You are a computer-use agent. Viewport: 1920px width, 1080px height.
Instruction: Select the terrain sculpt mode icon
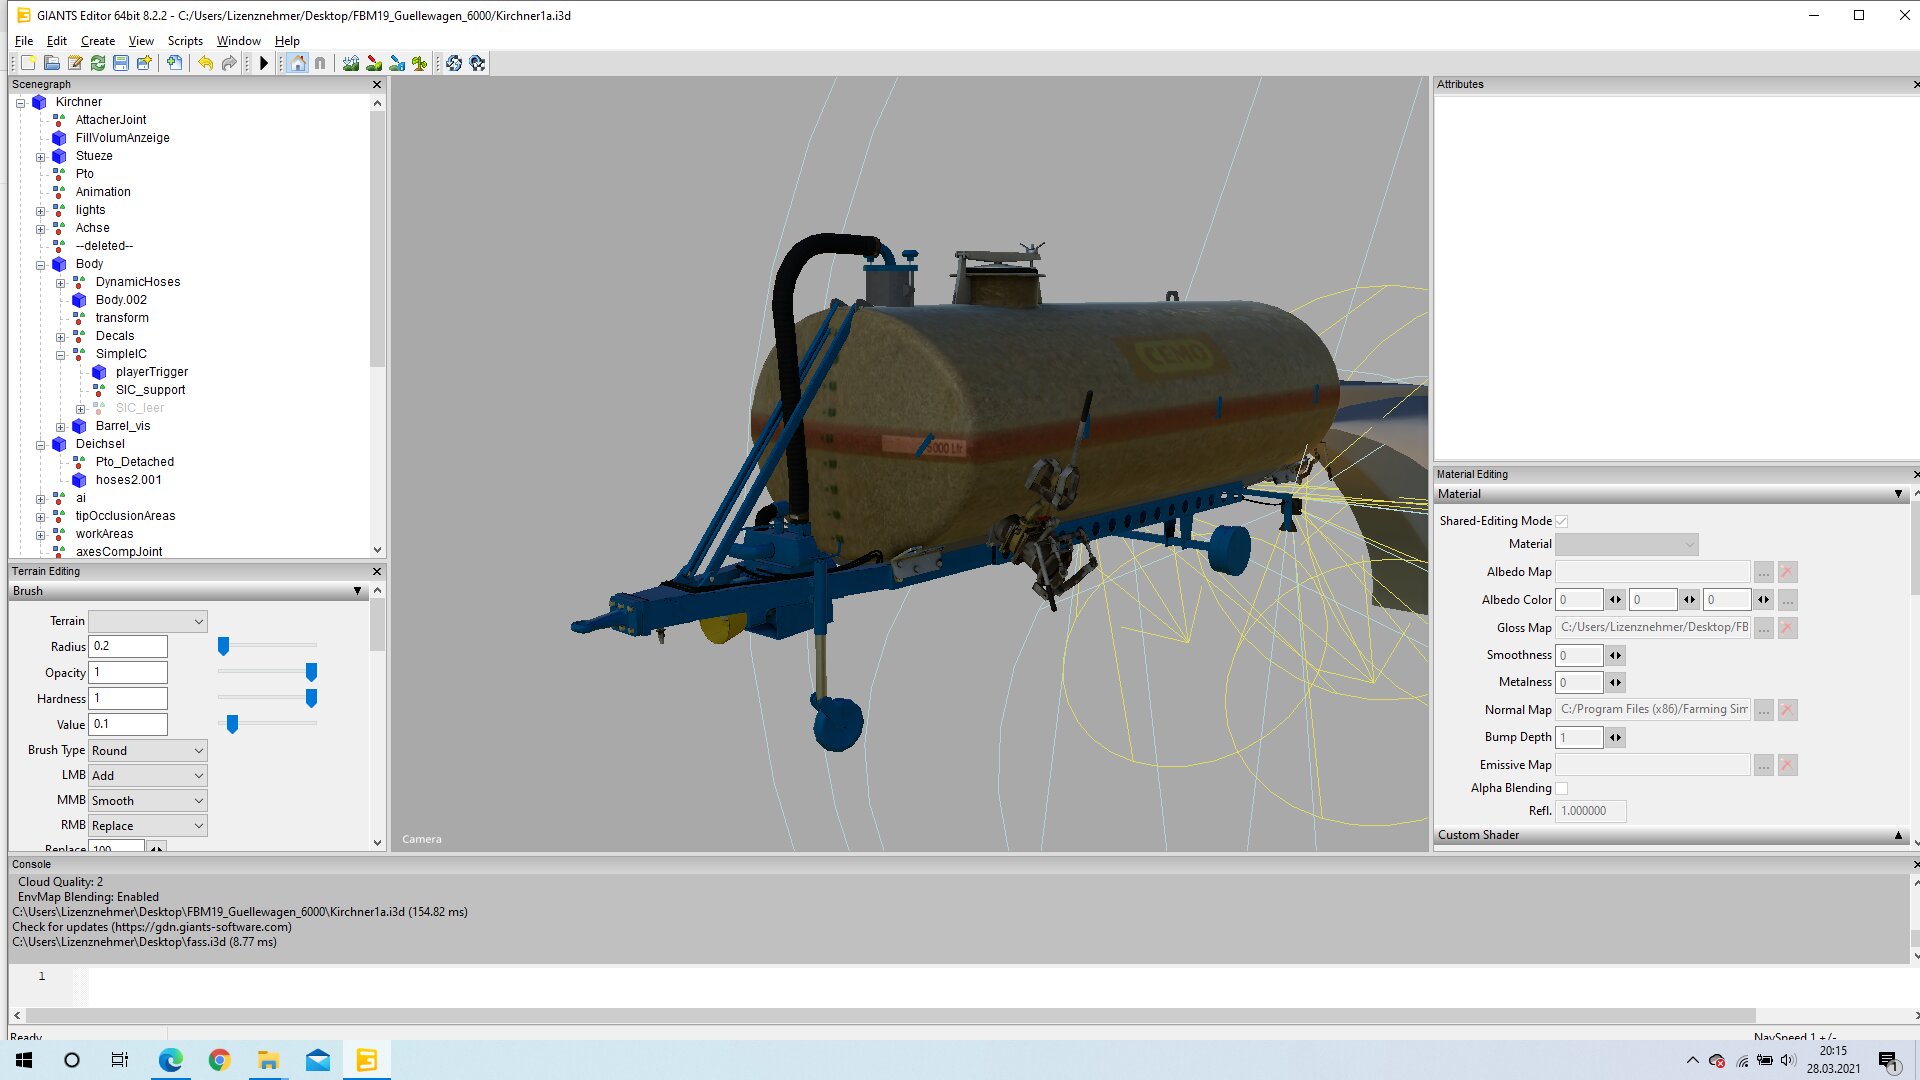pyautogui.click(x=351, y=63)
